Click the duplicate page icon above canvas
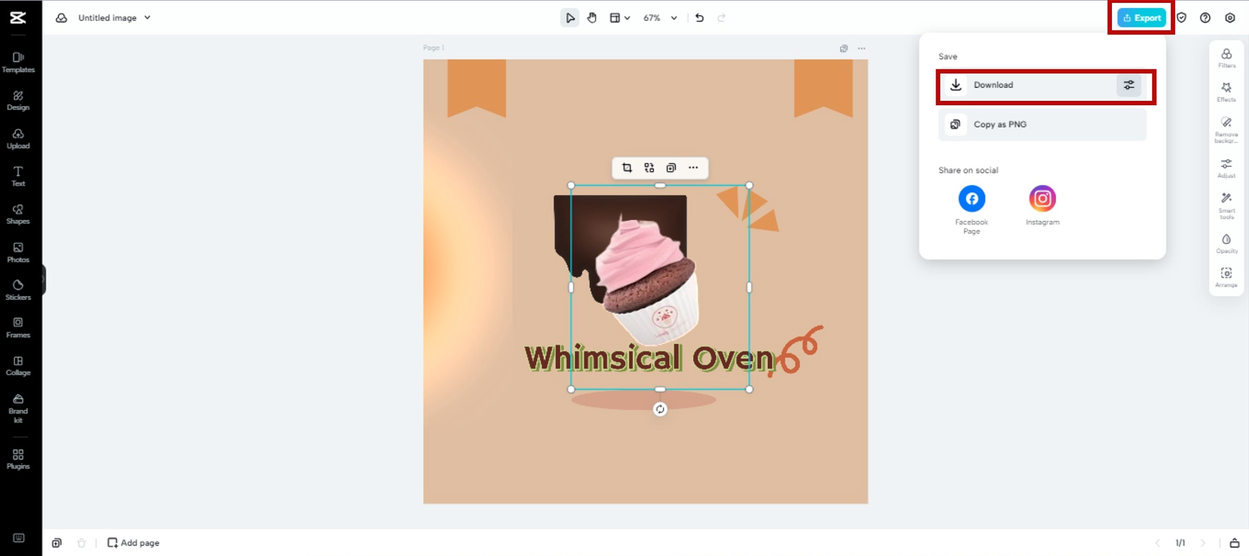Screen dimensions: 1249x556 844,48
